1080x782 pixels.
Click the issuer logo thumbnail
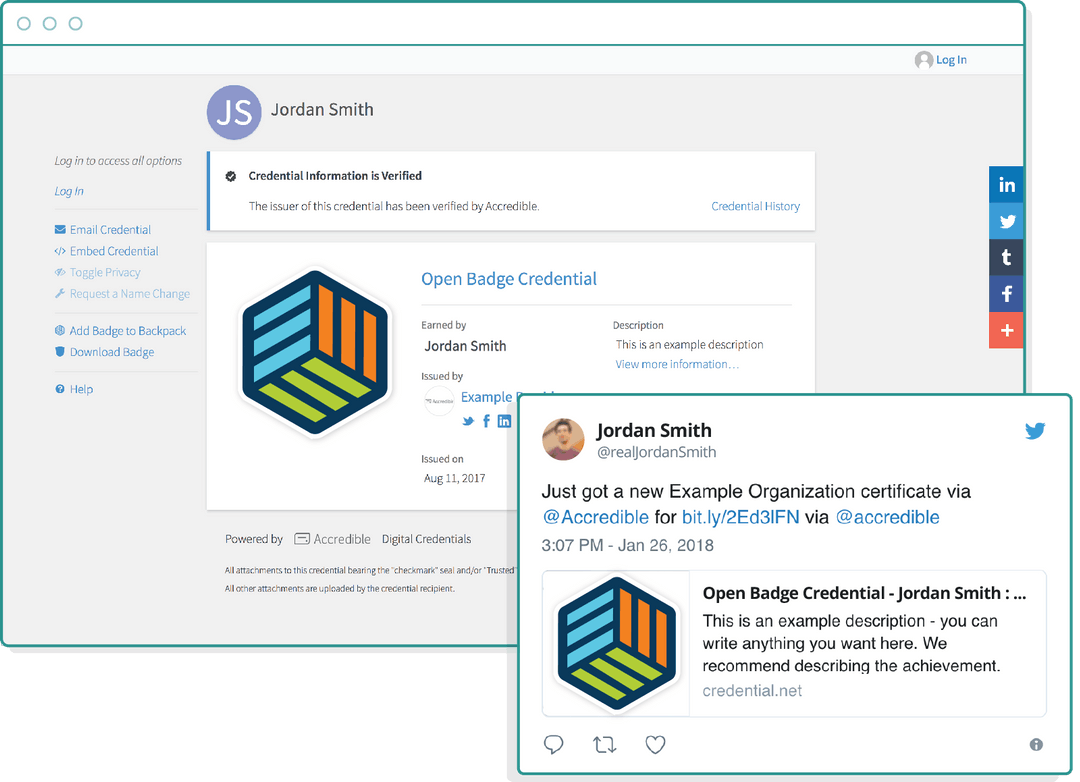[439, 401]
